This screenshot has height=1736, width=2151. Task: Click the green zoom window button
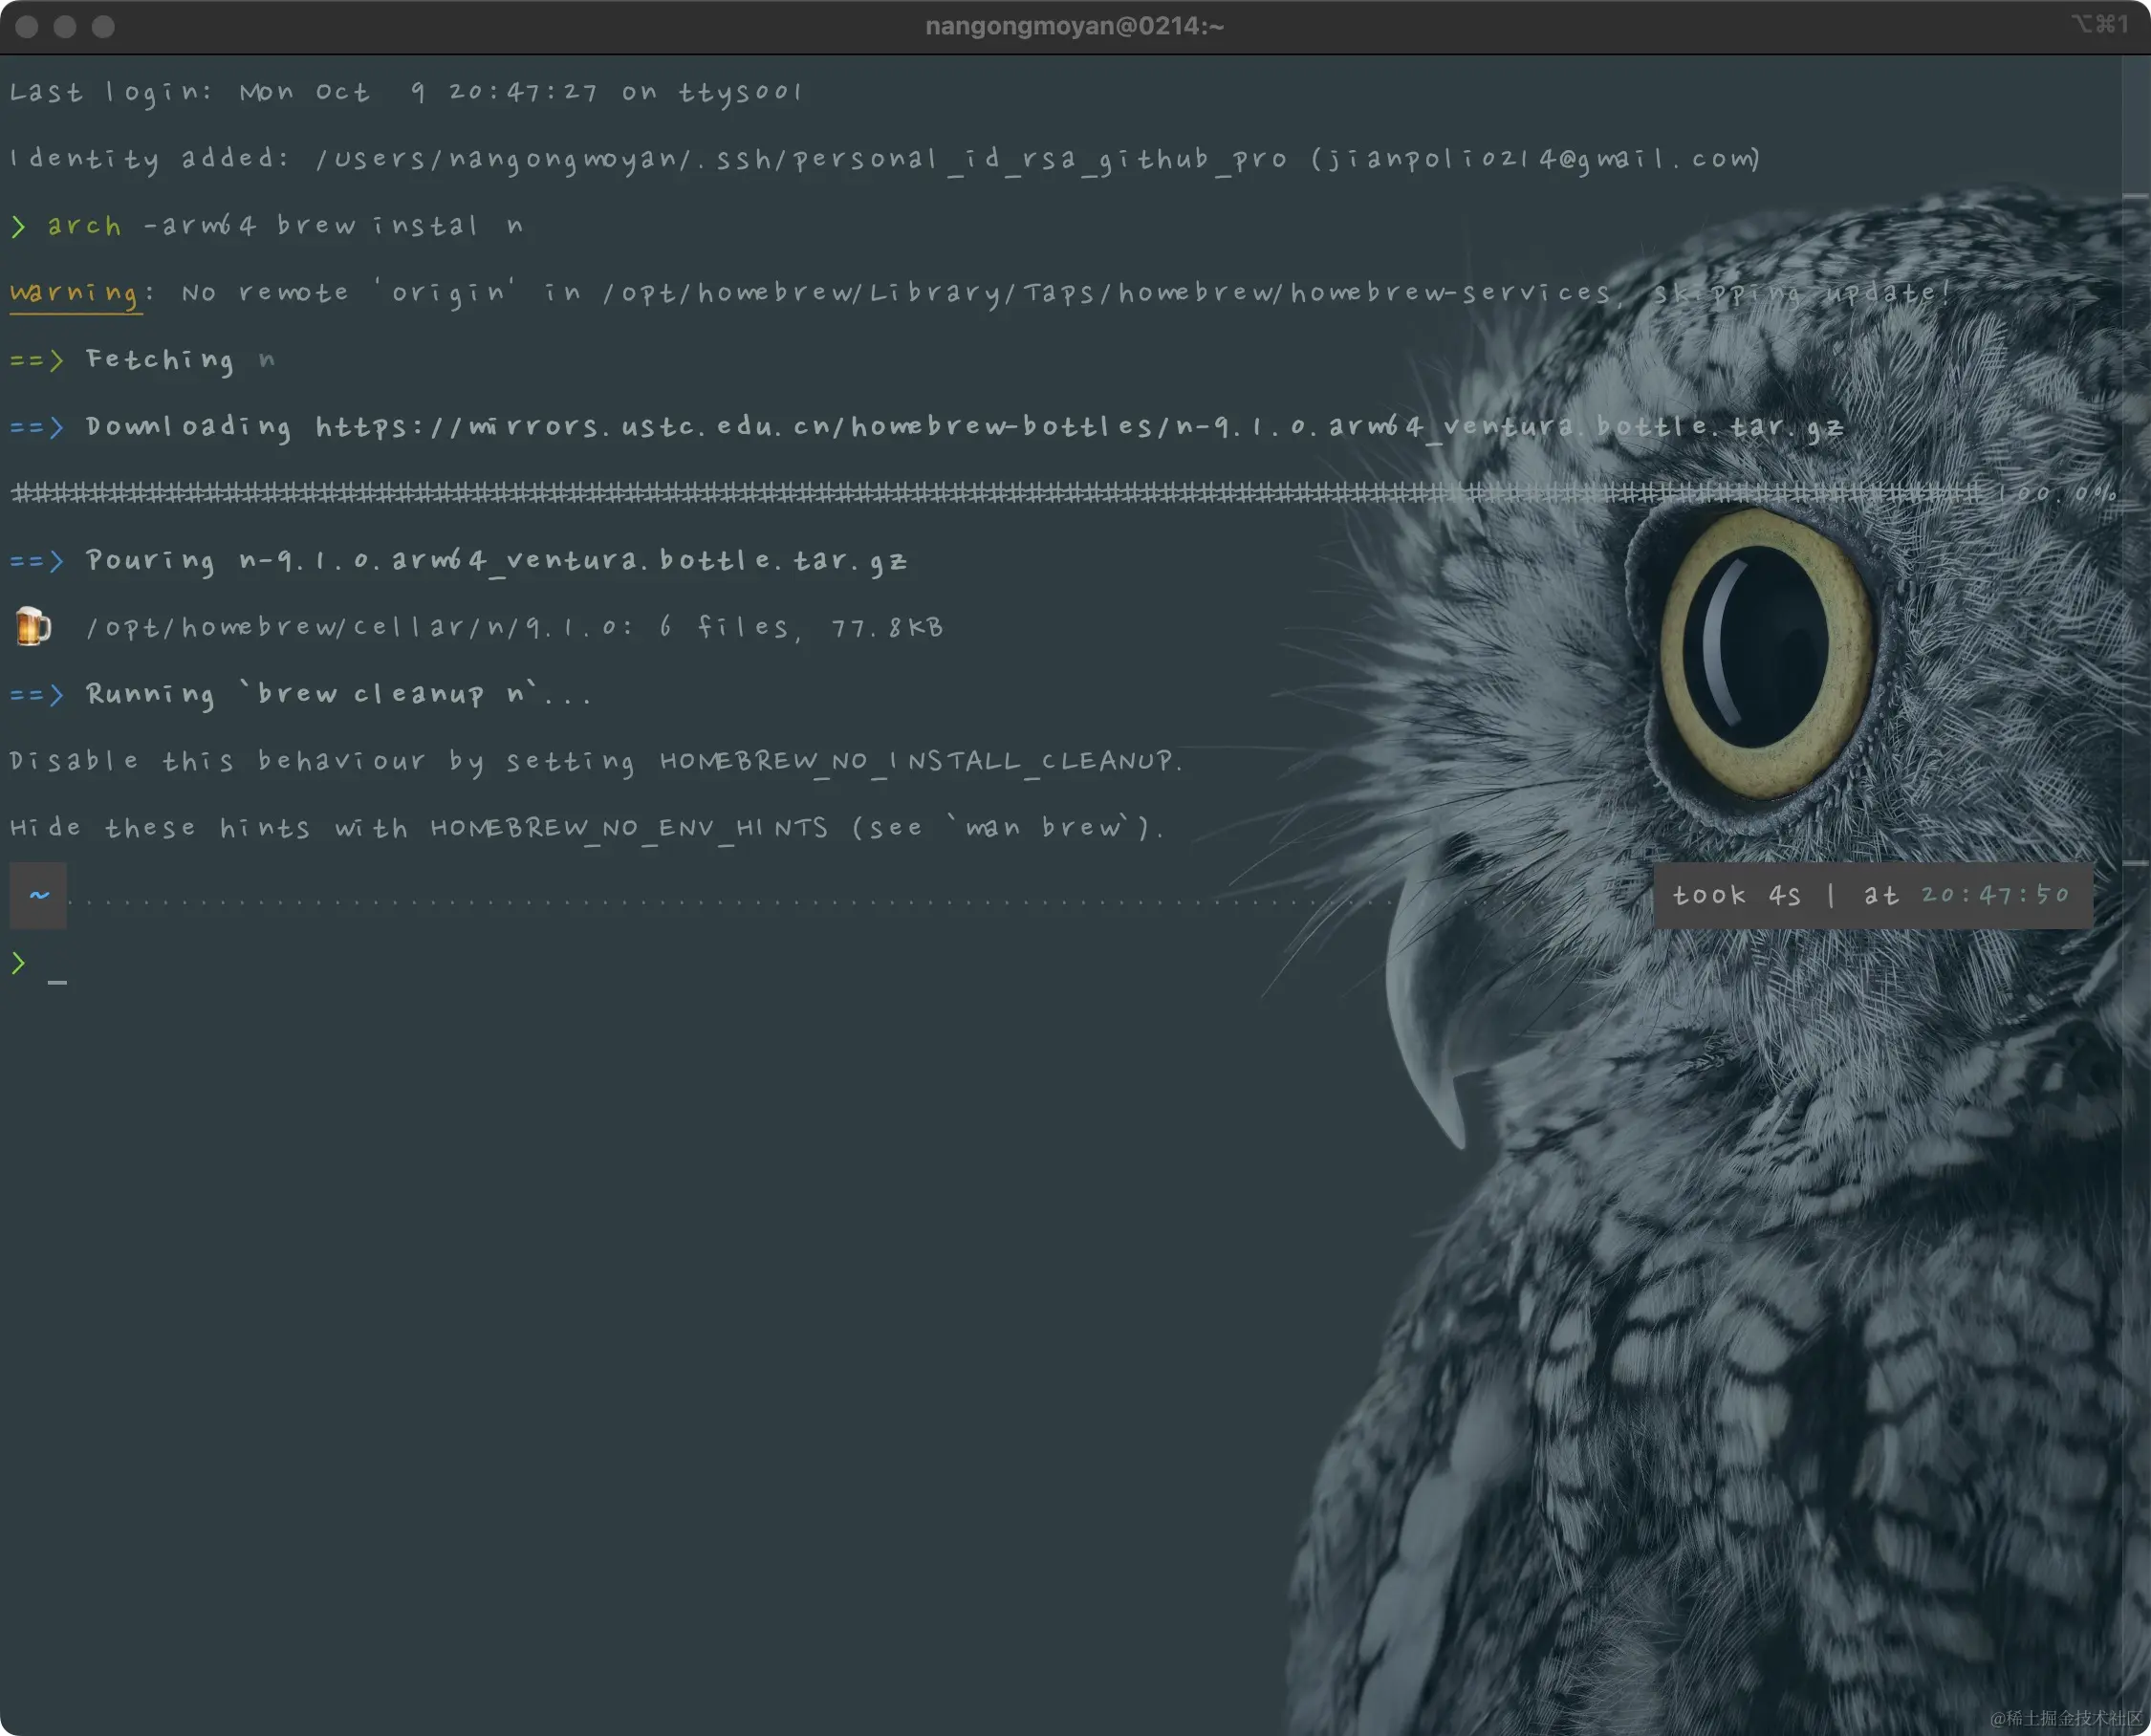[103, 26]
